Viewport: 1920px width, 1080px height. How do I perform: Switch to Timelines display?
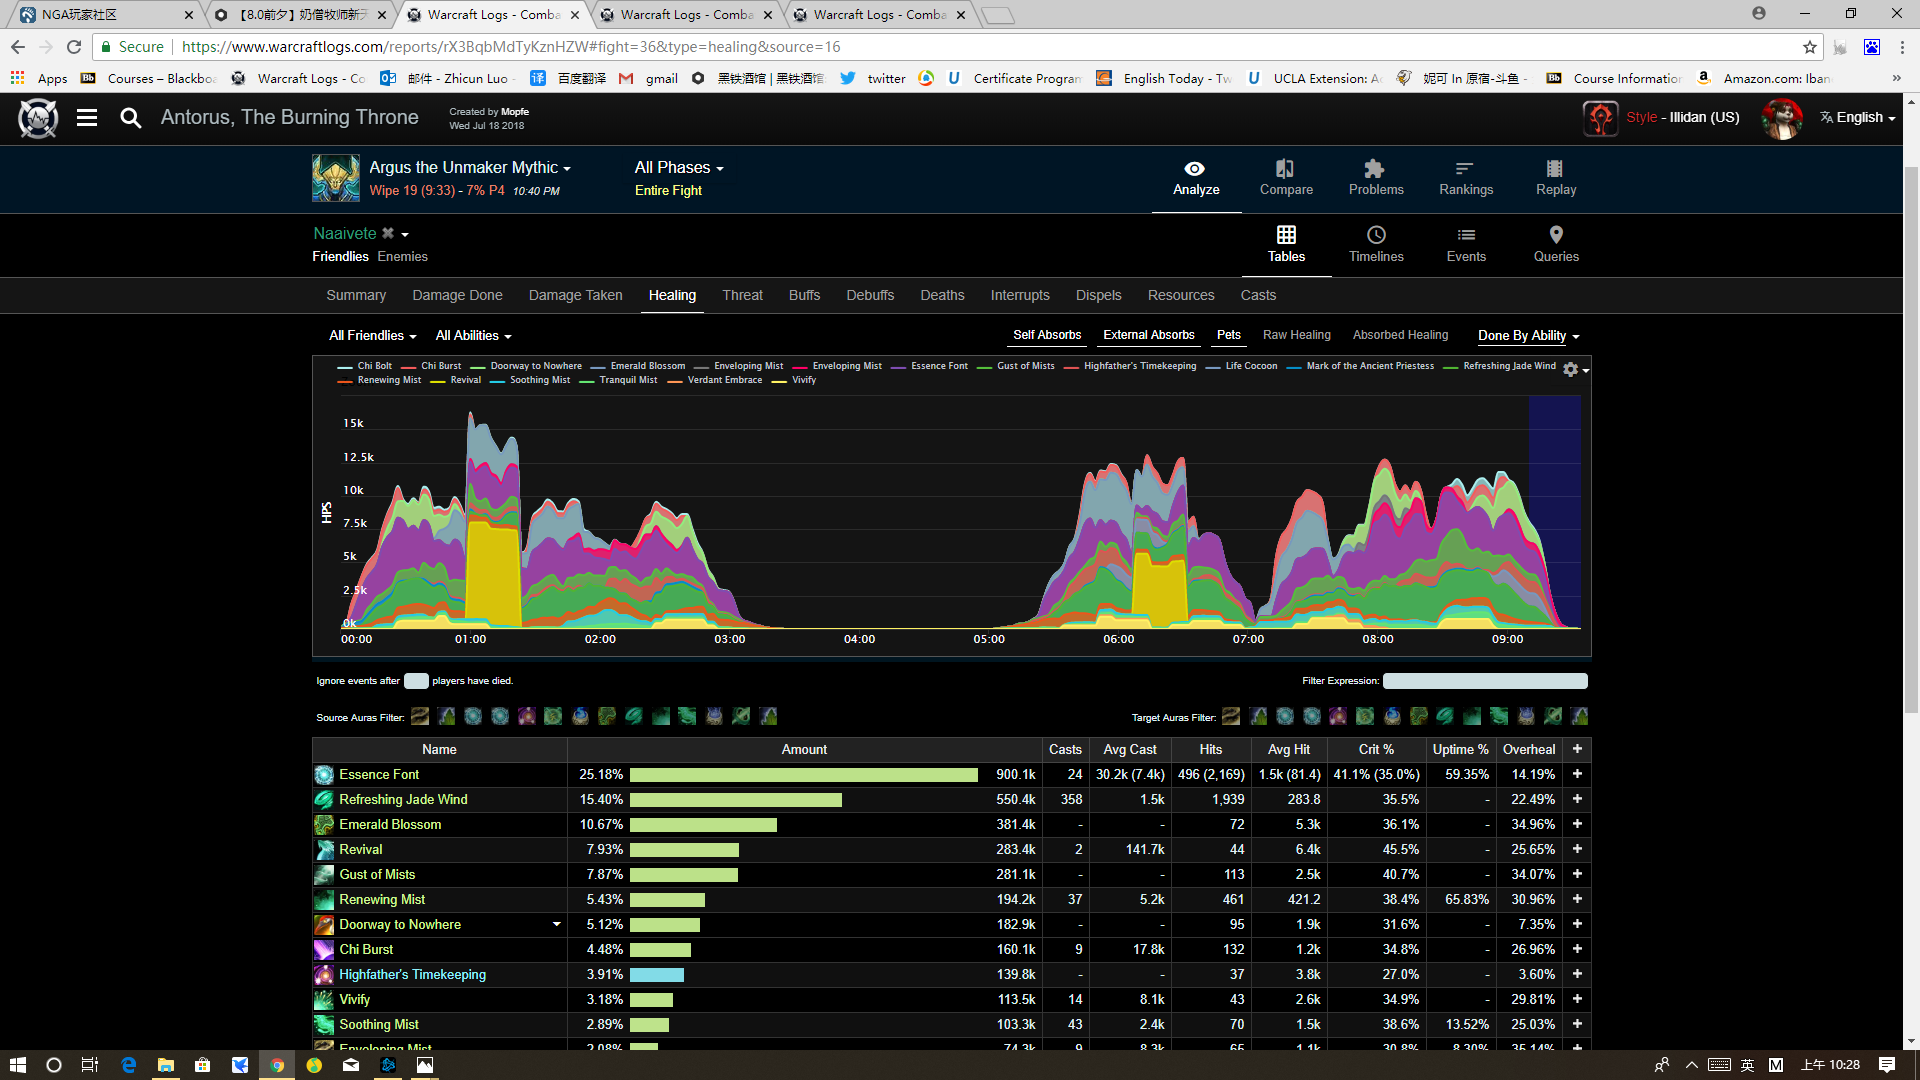tap(1376, 244)
